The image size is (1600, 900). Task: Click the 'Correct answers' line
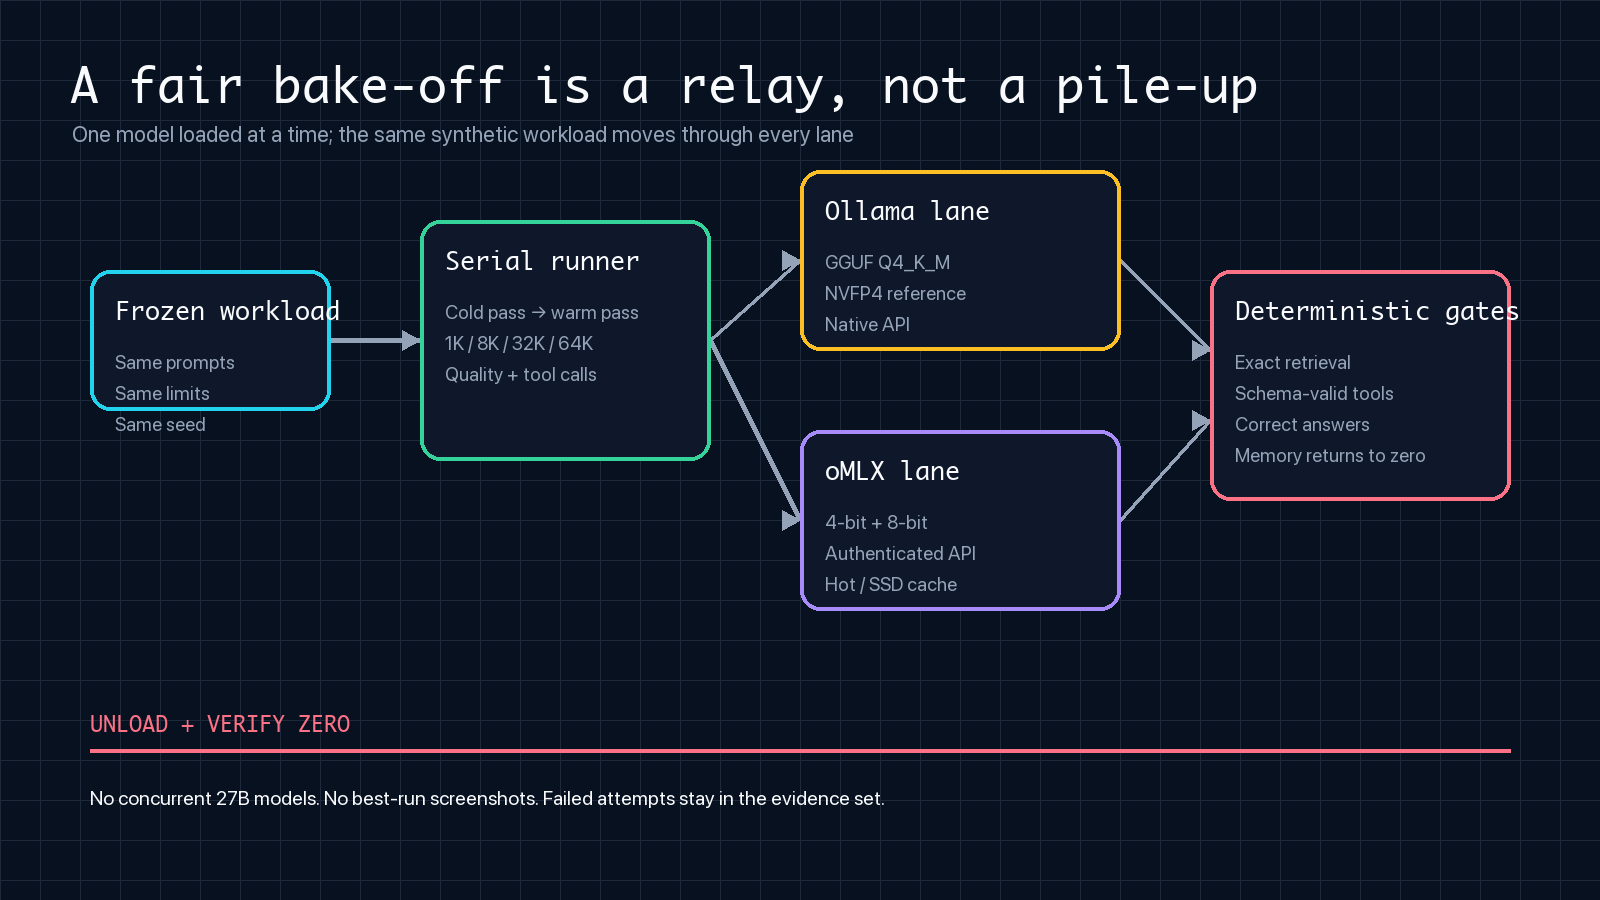pos(1302,425)
